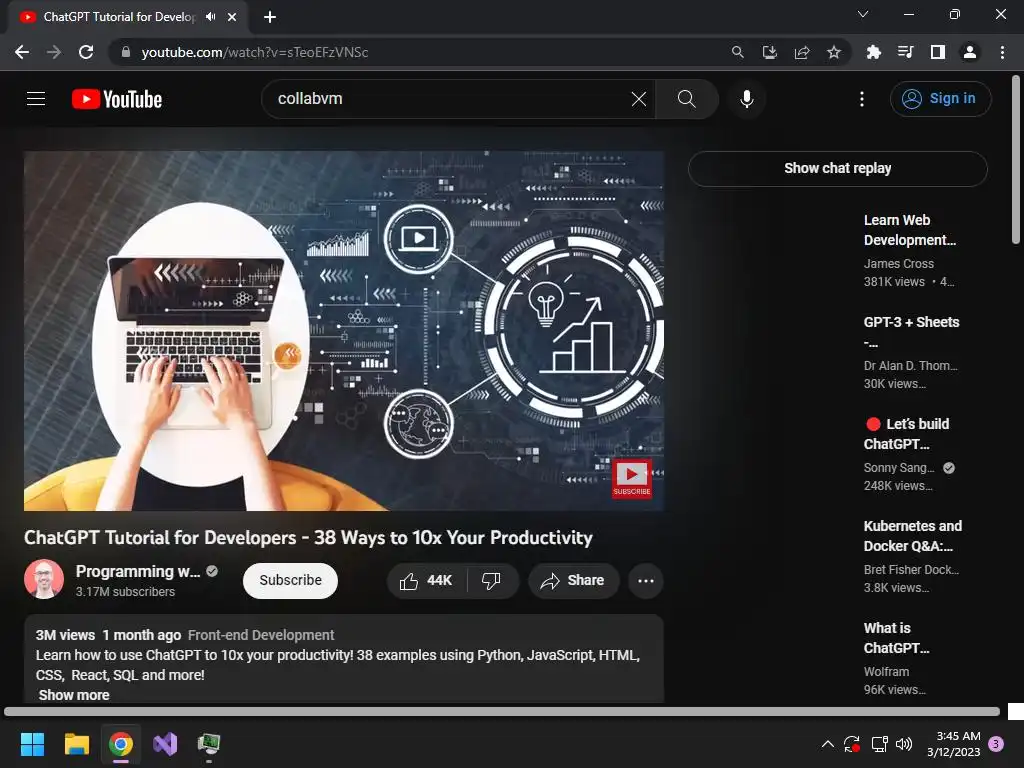The image size is (1024, 768).
Task: Click the vertical page scrollbar
Action: (x=1016, y=160)
